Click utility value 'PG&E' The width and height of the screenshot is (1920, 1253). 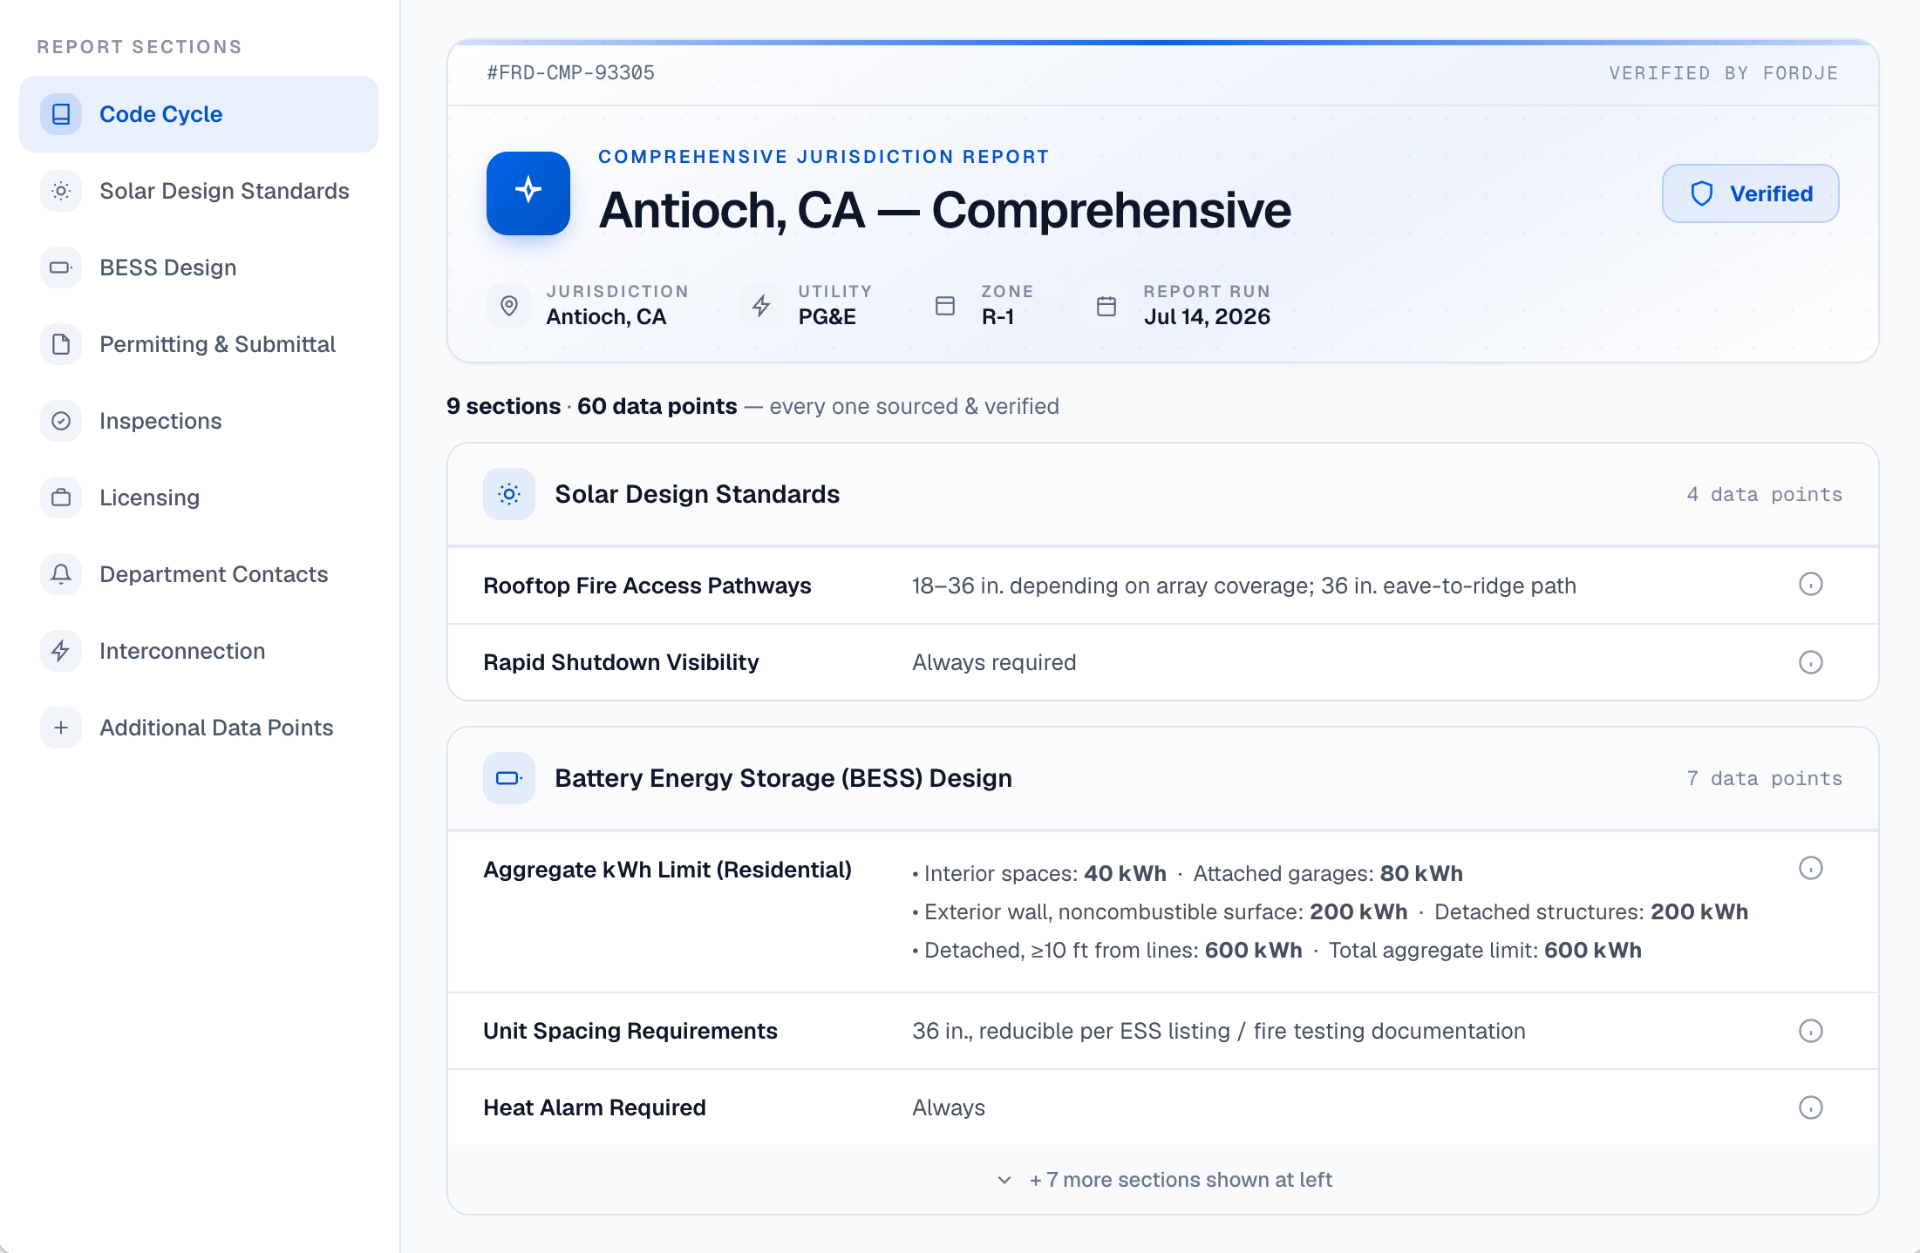pyautogui.click(x=827, y=317)
